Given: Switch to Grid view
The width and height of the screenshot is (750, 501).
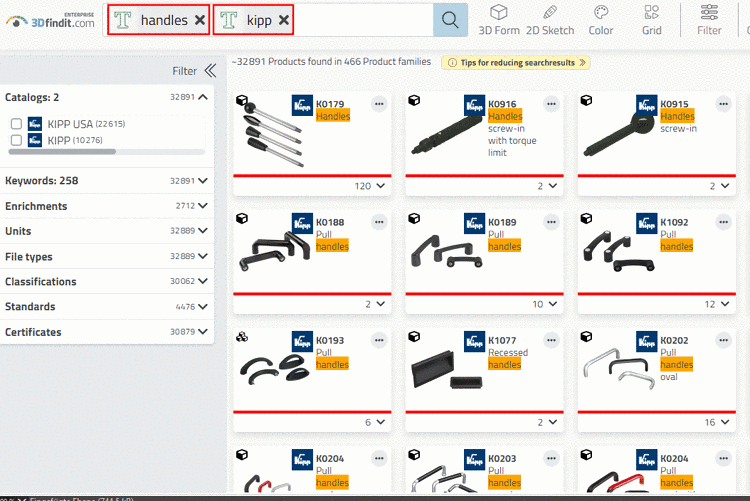Looking at the screenshot, I should coord(651,20).
